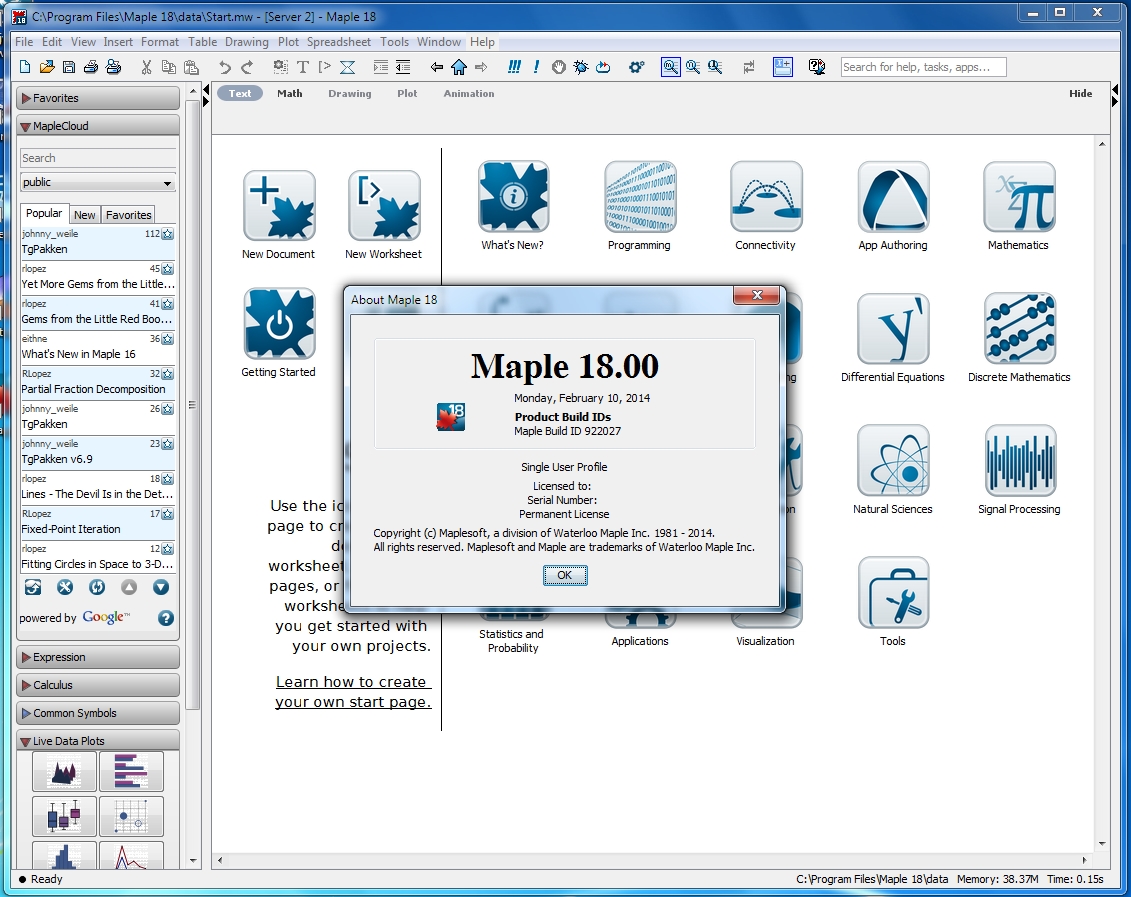This screenshot has width=1131, height=897.
Task: Select Text mode toggle
Action: 239,93
